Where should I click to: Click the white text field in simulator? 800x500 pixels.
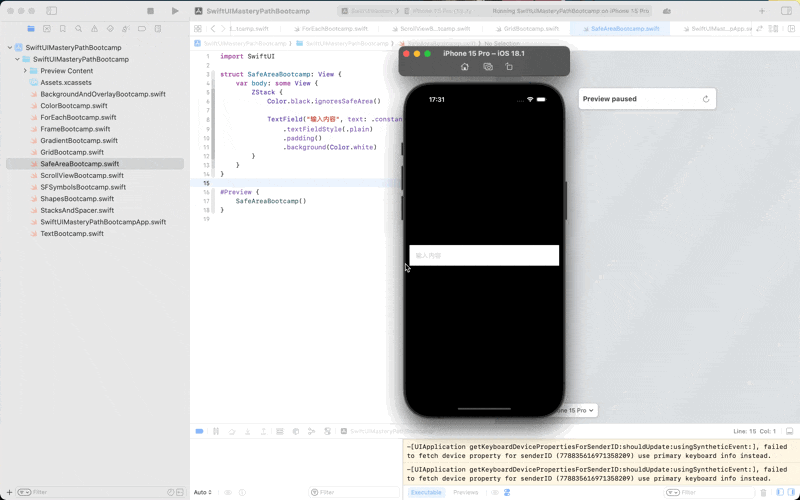(484, 255)
